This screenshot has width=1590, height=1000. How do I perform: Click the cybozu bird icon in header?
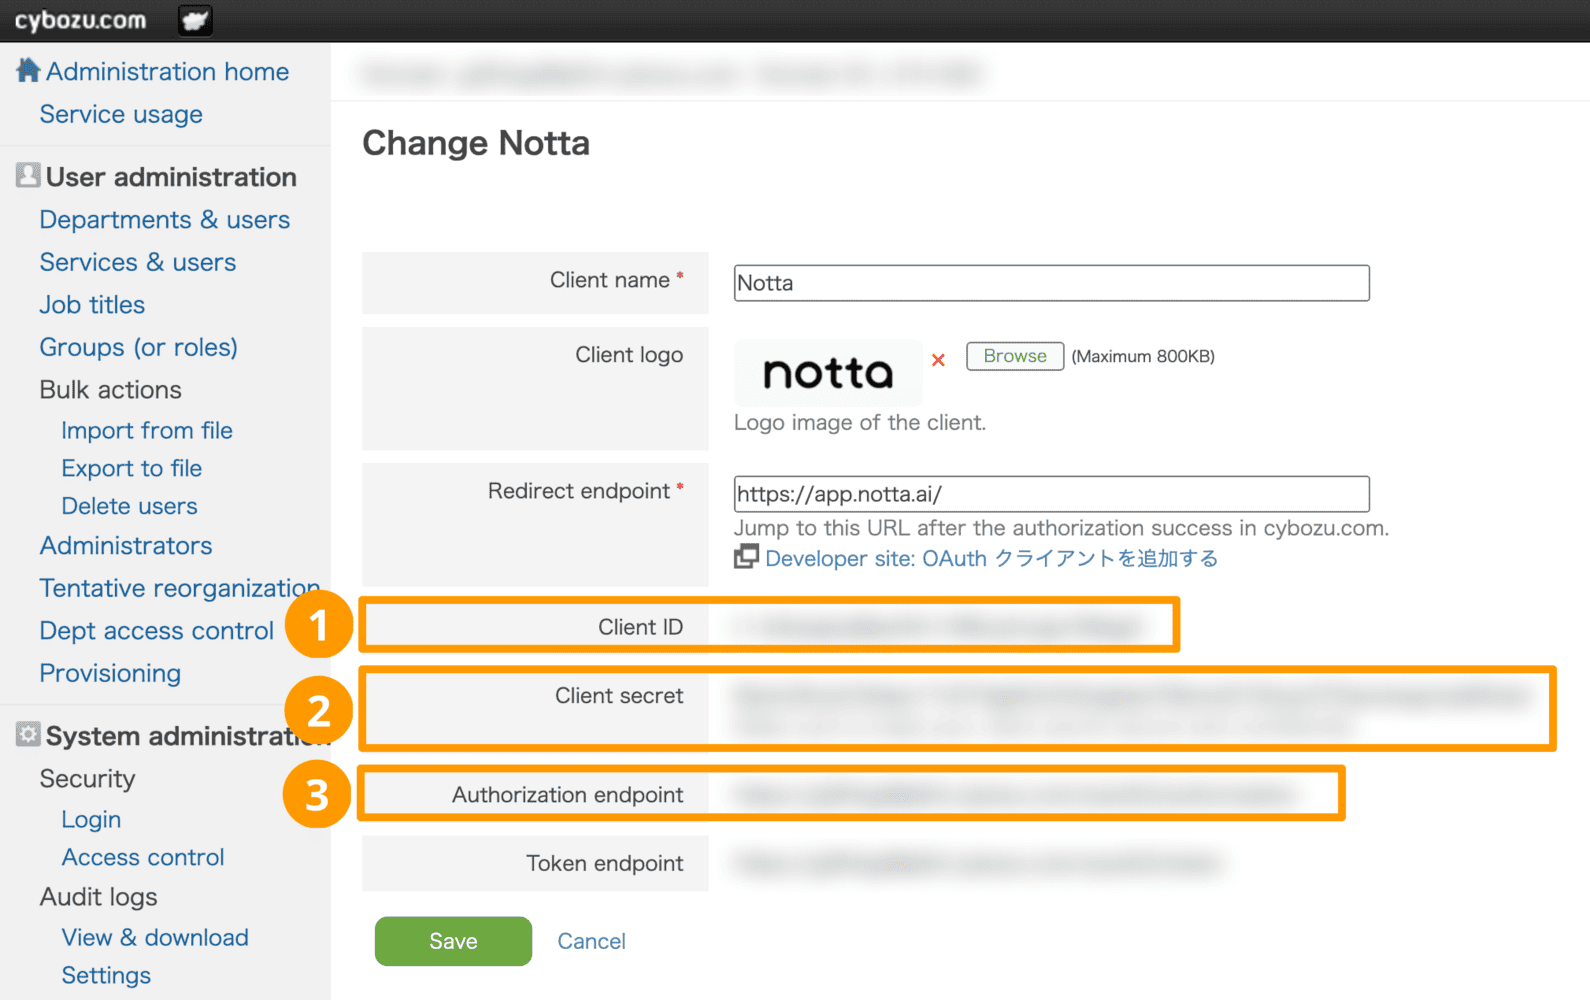tap(195, 20)
